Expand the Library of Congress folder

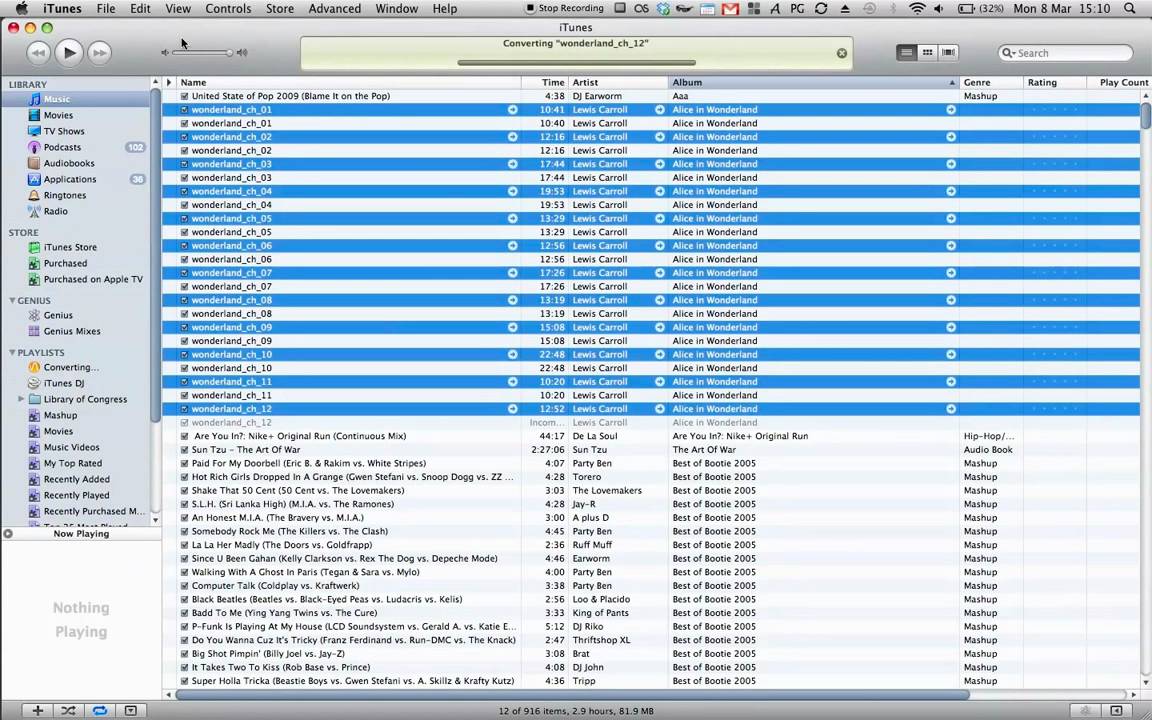point(21,399)
